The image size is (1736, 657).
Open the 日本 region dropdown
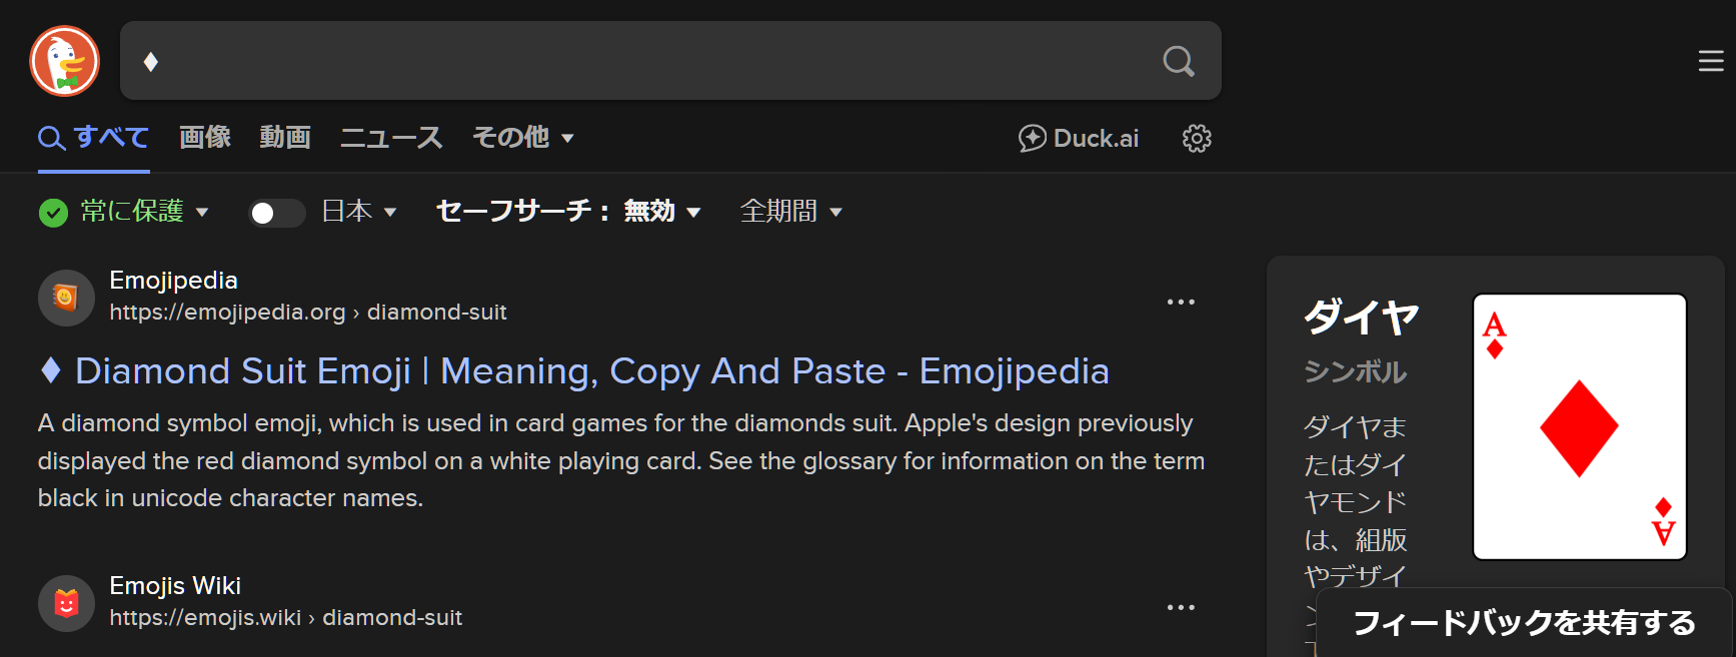359,212
